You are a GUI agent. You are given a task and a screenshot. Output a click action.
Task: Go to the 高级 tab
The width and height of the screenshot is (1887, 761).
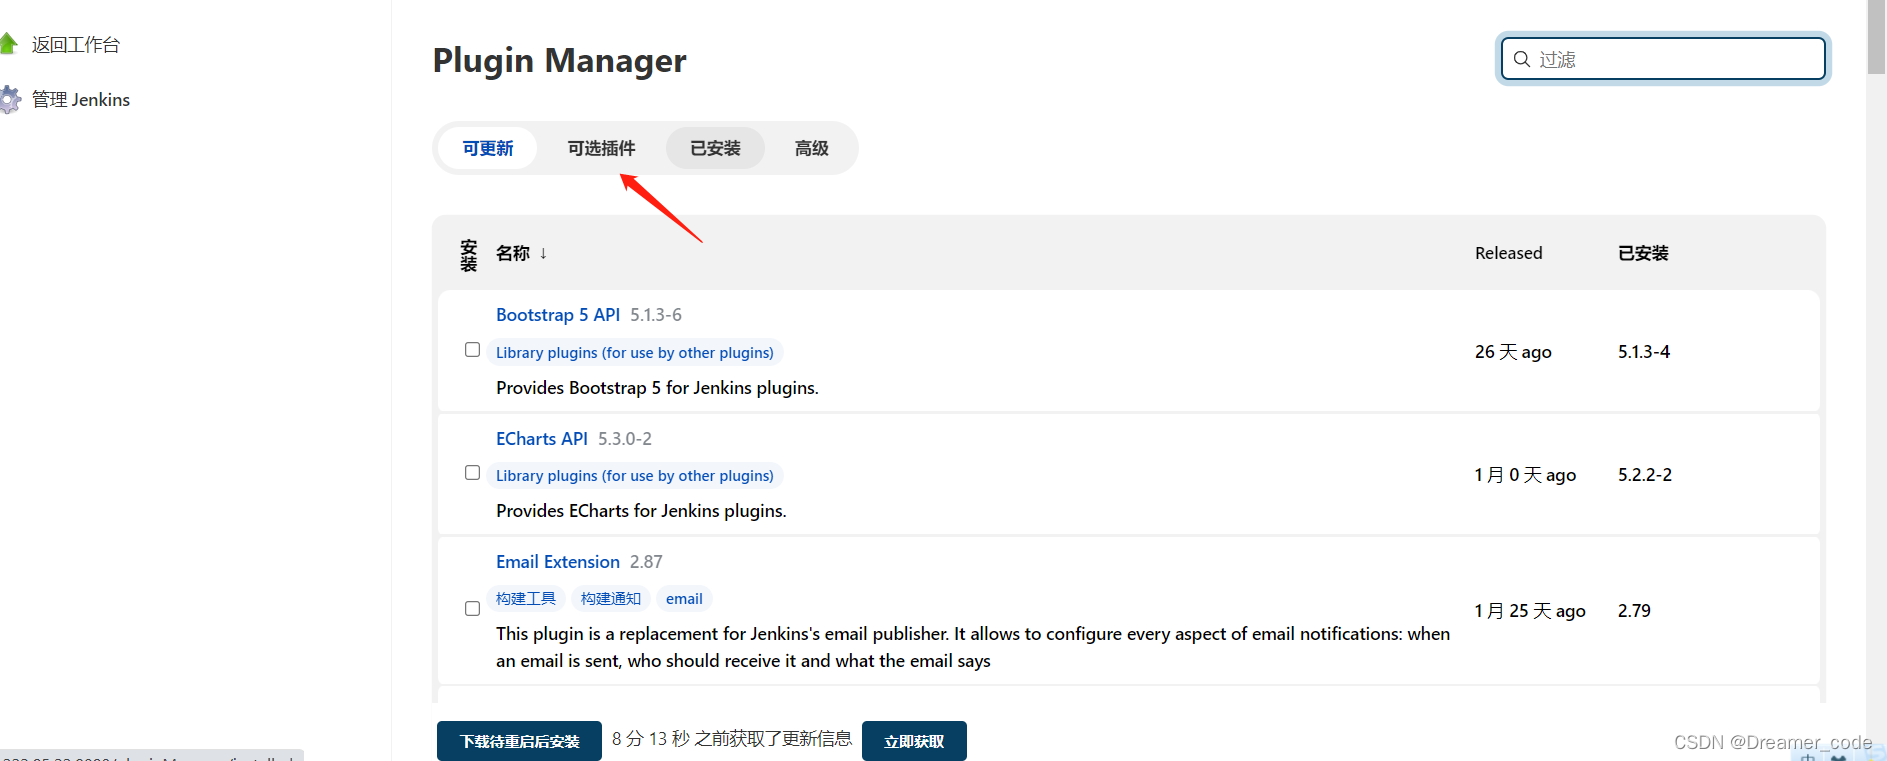(811, 148)
